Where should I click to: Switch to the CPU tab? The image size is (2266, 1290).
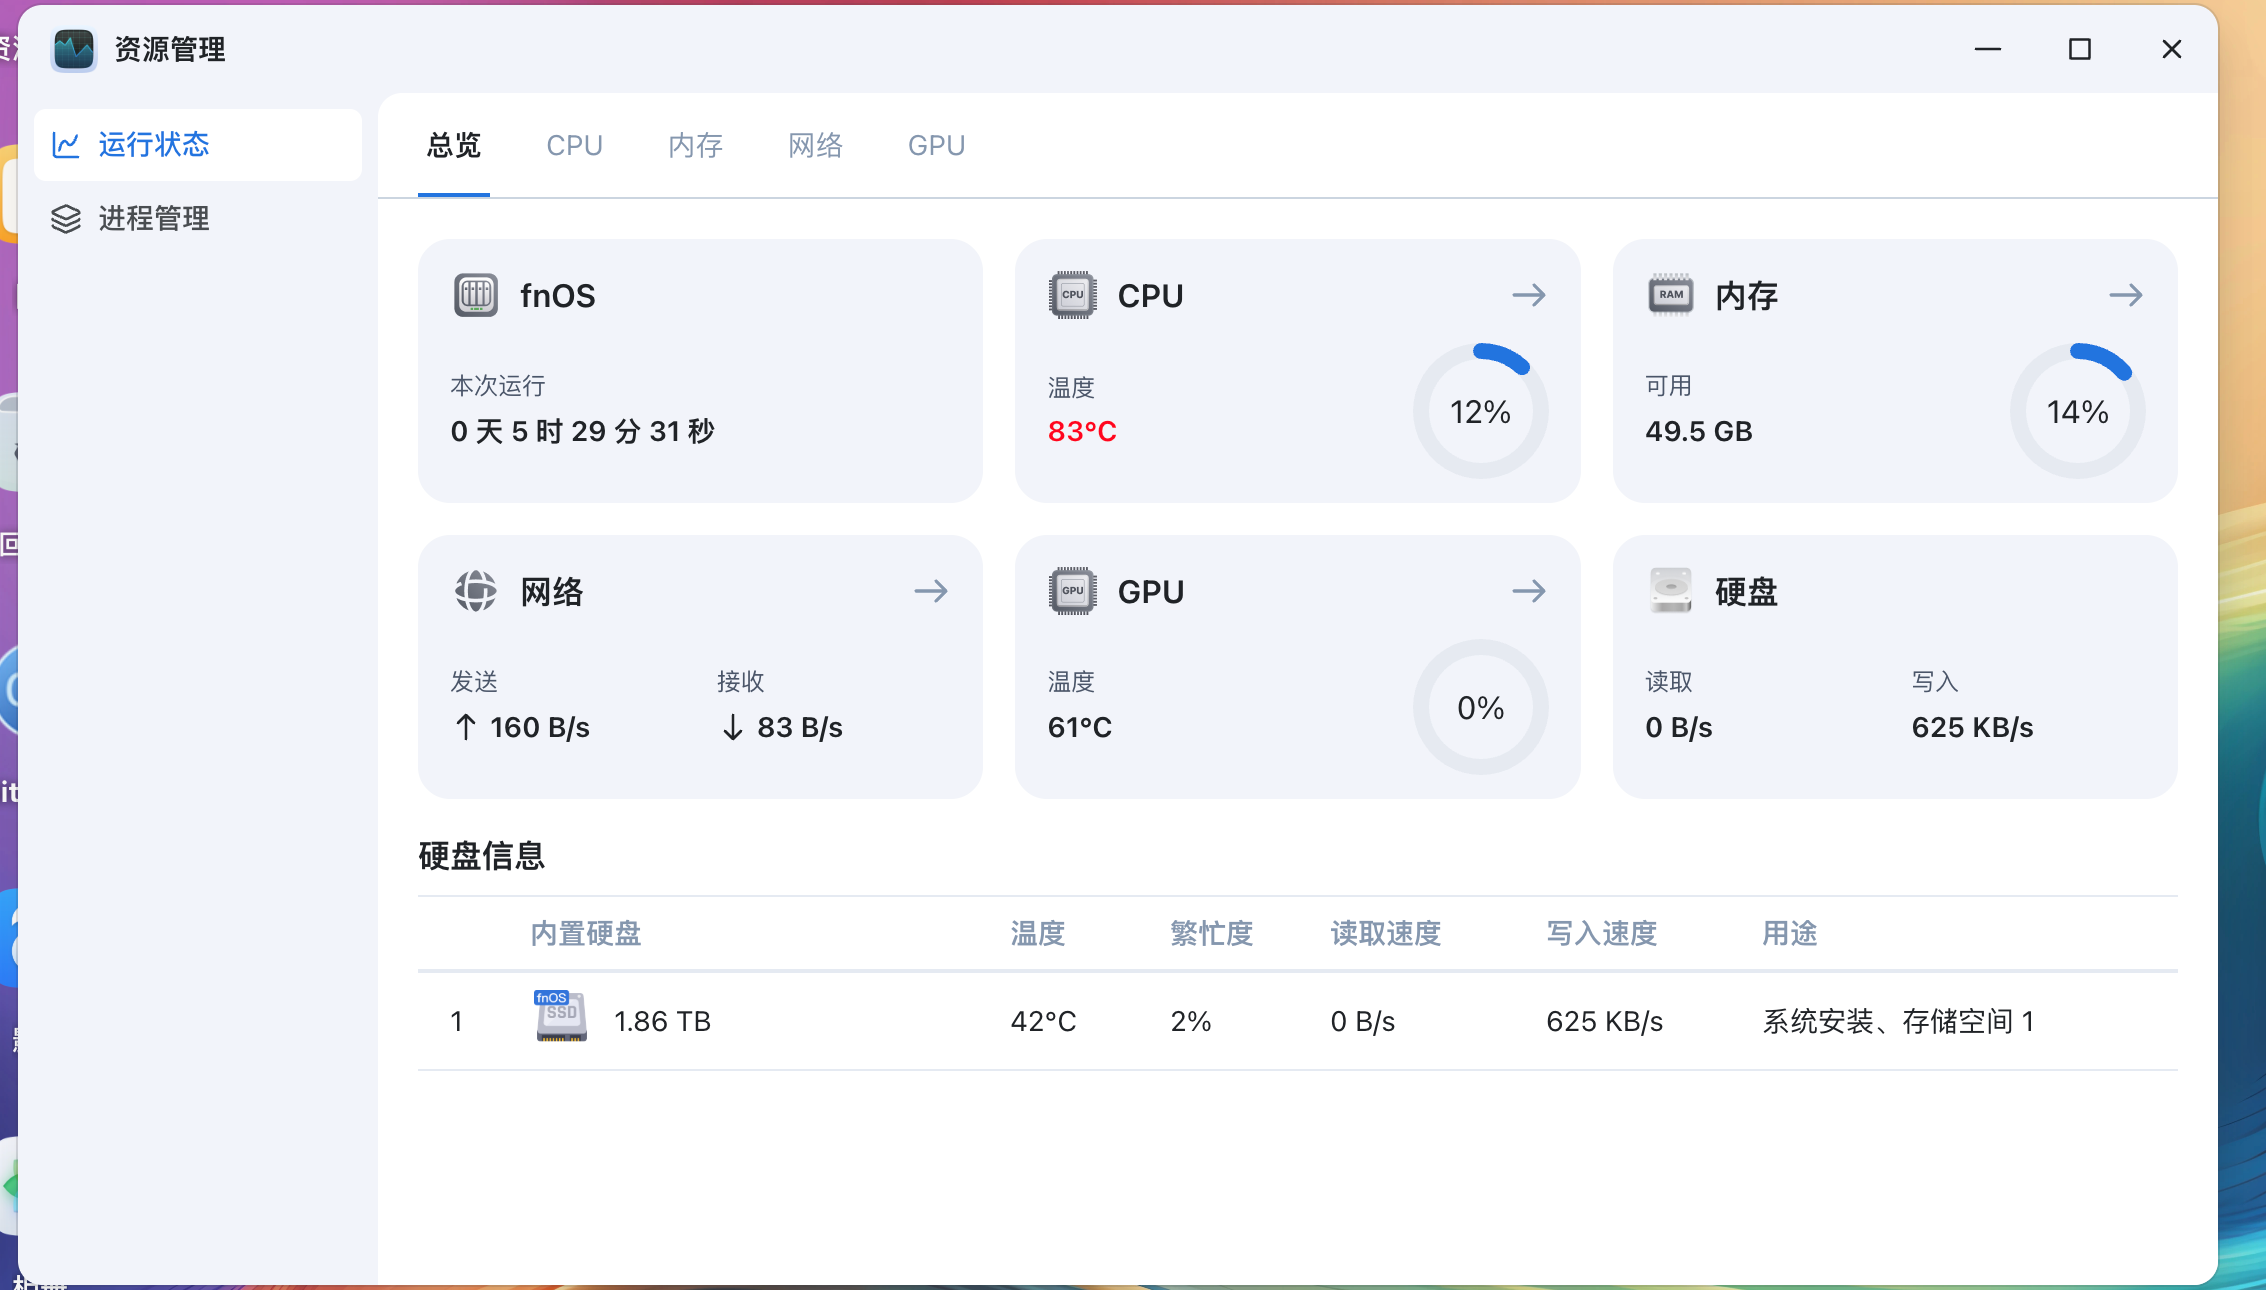point(574,146)
